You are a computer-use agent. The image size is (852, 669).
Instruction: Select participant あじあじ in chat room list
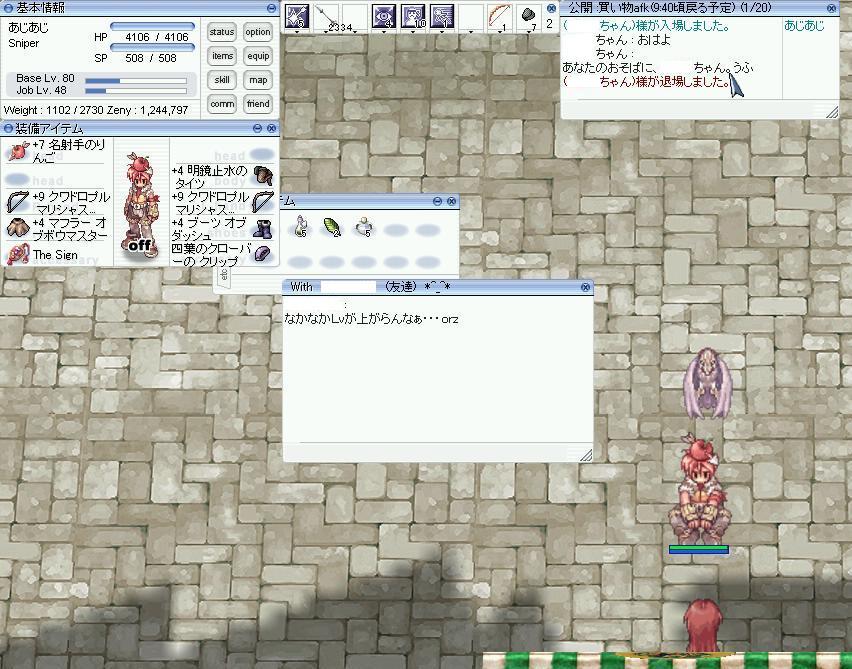point(804,26)
